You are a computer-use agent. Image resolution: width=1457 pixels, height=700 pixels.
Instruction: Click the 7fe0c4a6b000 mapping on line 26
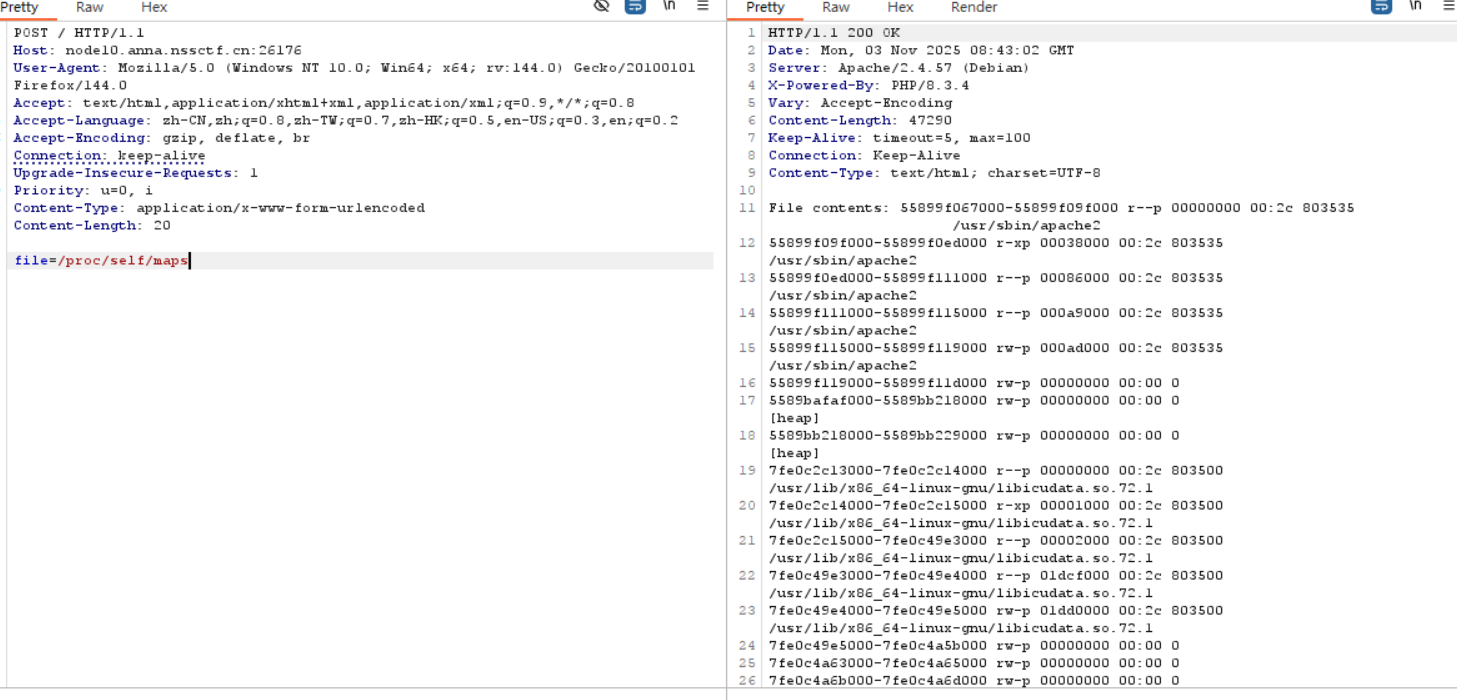(x=974, y=681)
